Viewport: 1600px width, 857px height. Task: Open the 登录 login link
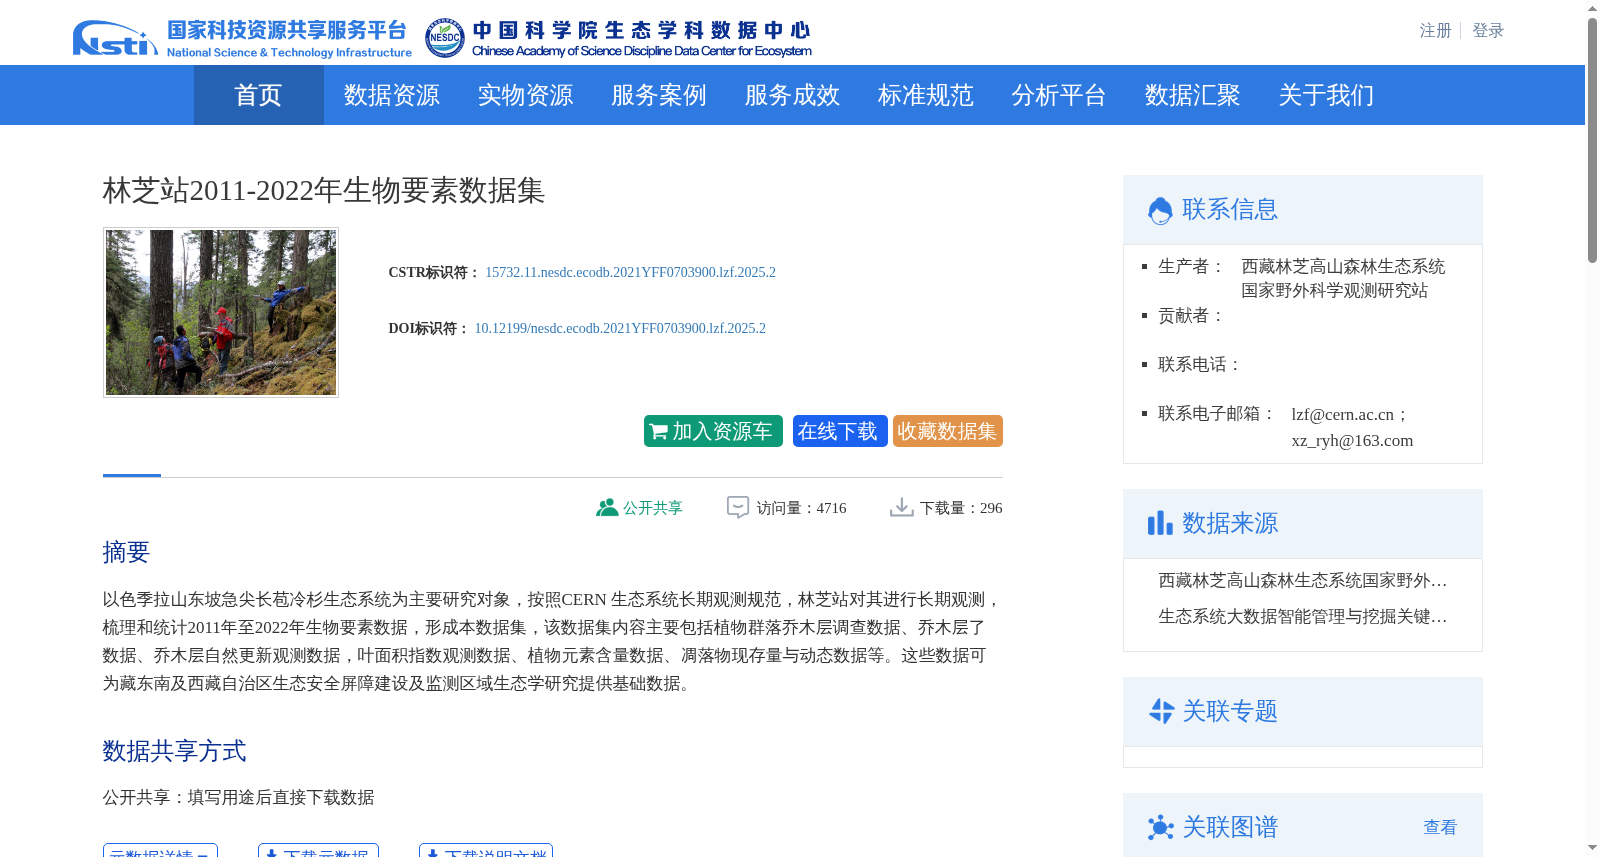coord(1488,31)
